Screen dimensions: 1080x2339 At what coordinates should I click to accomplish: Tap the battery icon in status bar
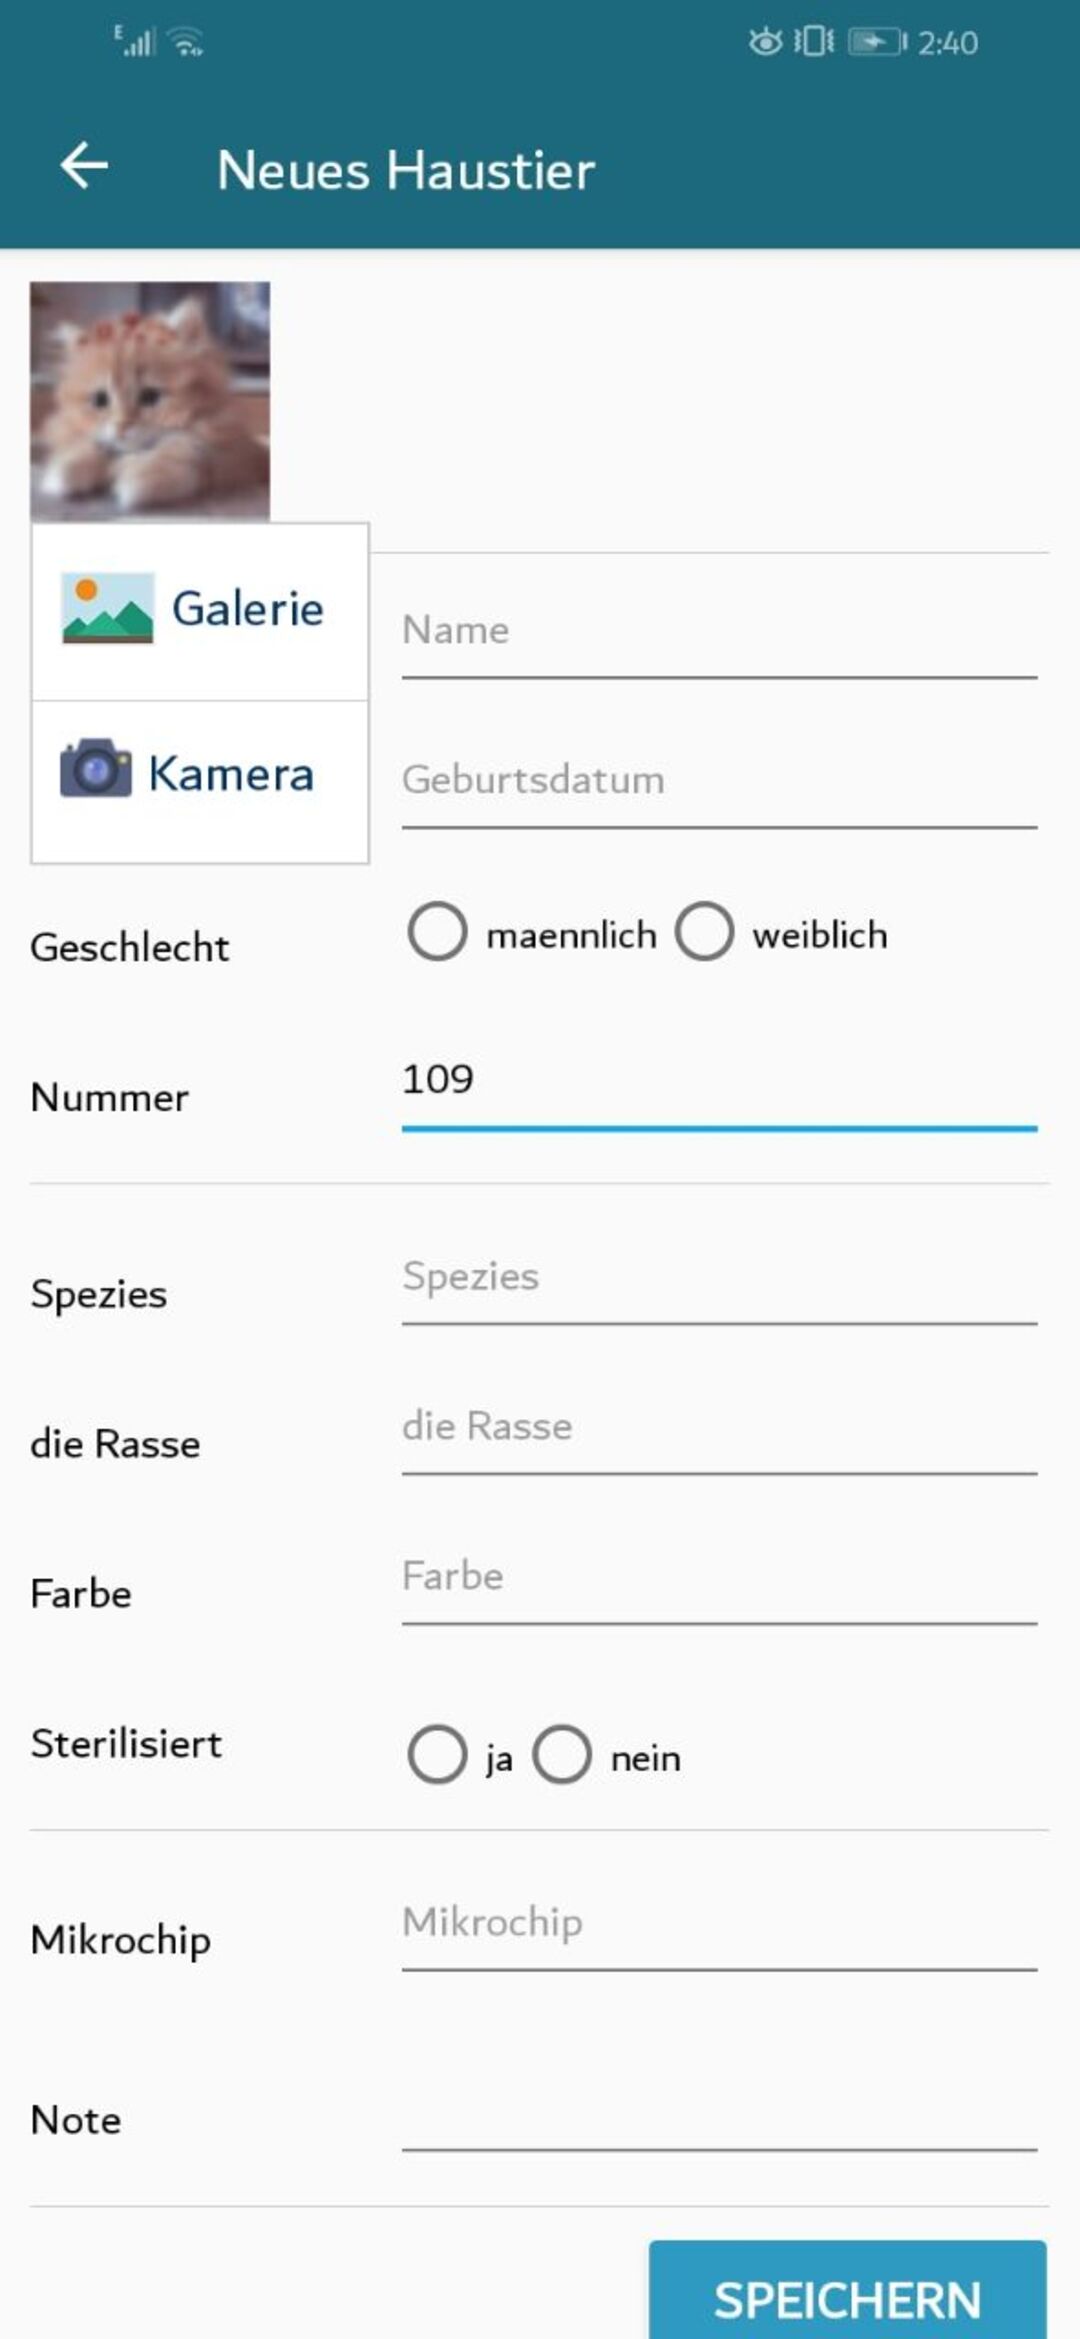click(877, 42)
